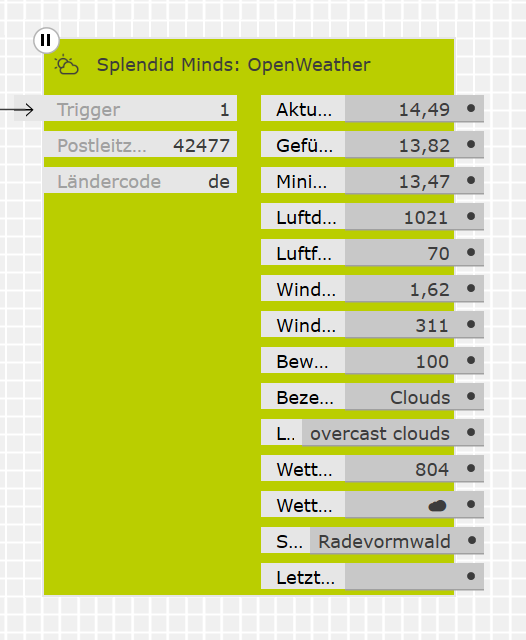Select the Ländercode field showing de
The height and width of the screenshot is (640, 526).
140,180
